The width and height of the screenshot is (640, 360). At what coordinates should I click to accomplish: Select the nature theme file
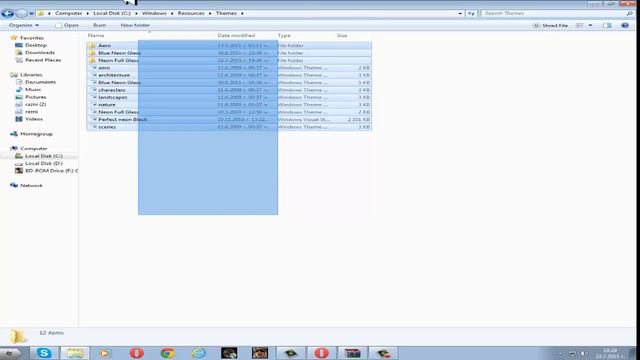pyautogui.click(x=107, y=104)
